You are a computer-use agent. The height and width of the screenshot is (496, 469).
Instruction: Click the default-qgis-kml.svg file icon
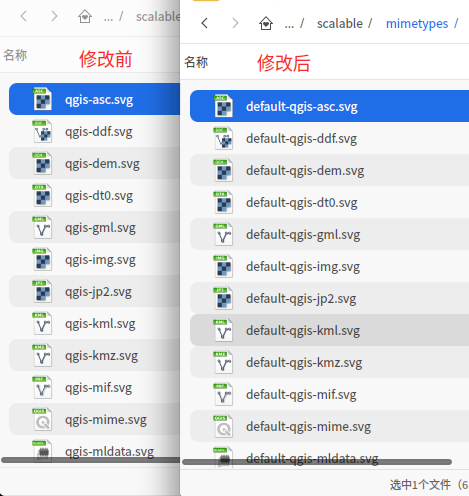pos(223,330)
